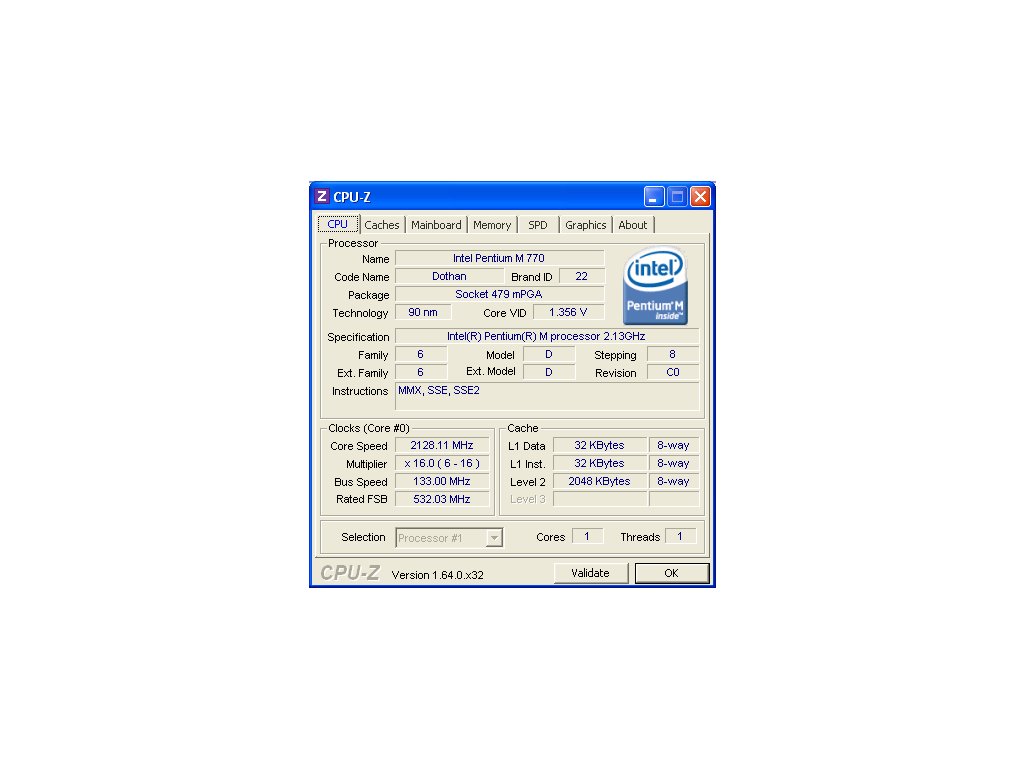Select the CPU tab
Image resolution: width=1024 pixels, height=768 pixels.
click(338, 224)
